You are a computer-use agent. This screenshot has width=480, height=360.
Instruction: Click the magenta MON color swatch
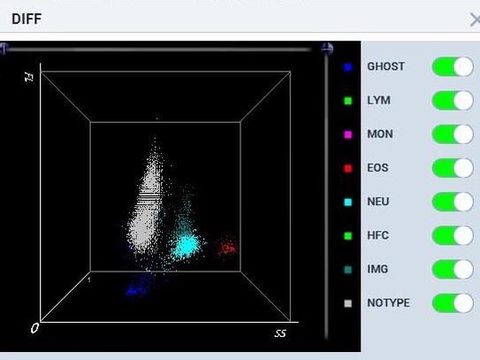coord(348,135)
